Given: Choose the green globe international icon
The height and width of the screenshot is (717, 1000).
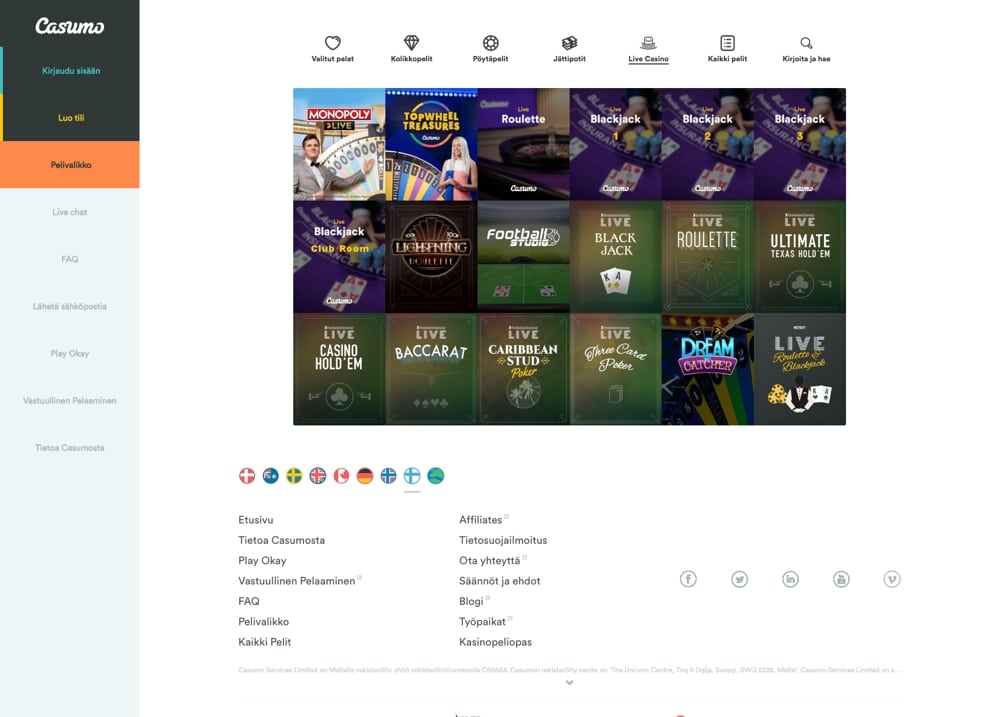Looking at the screenshot, I should (x=436, y=476).
